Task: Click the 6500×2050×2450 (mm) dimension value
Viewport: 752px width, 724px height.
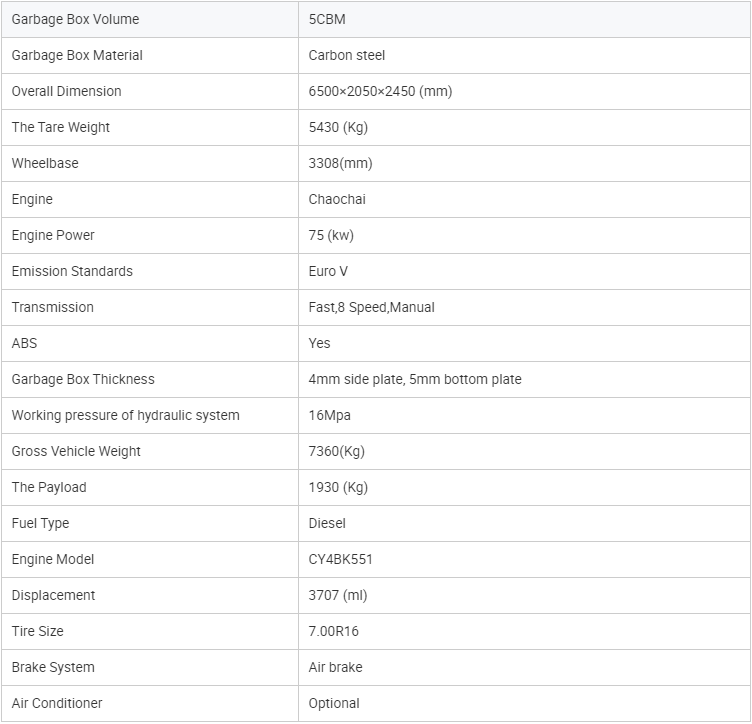Action: tap(380, 92)
